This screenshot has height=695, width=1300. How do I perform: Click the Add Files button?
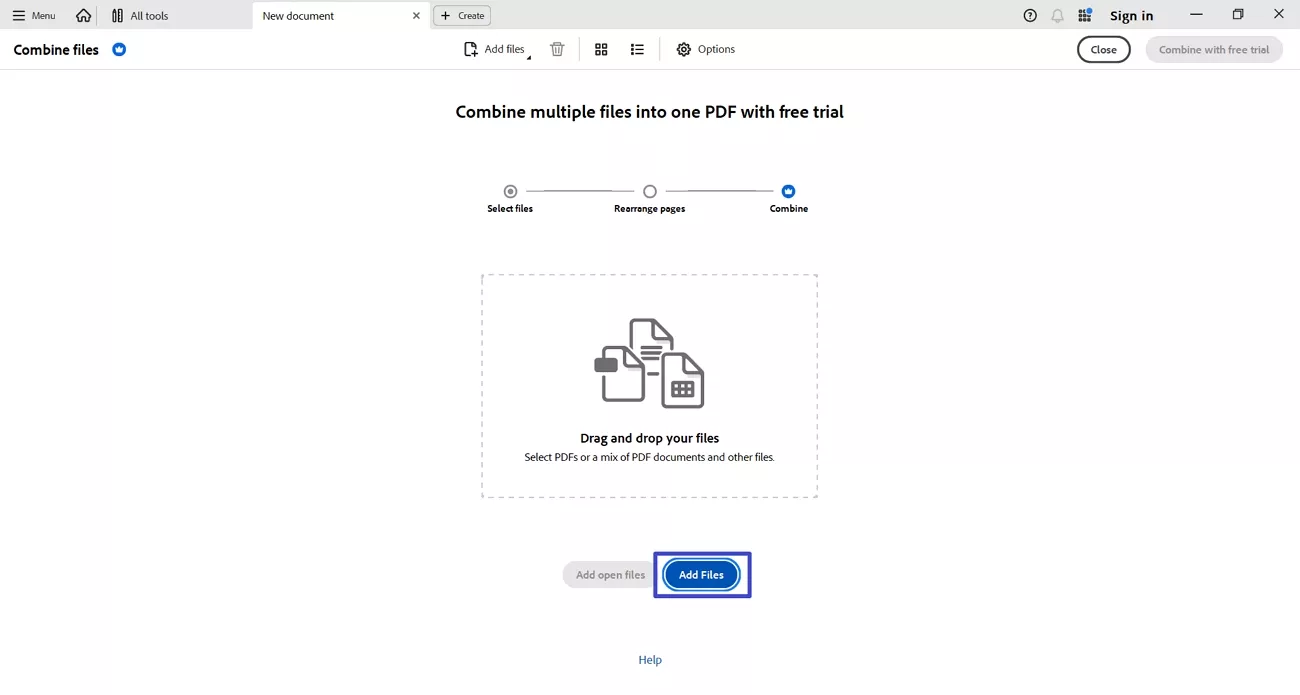701,574
